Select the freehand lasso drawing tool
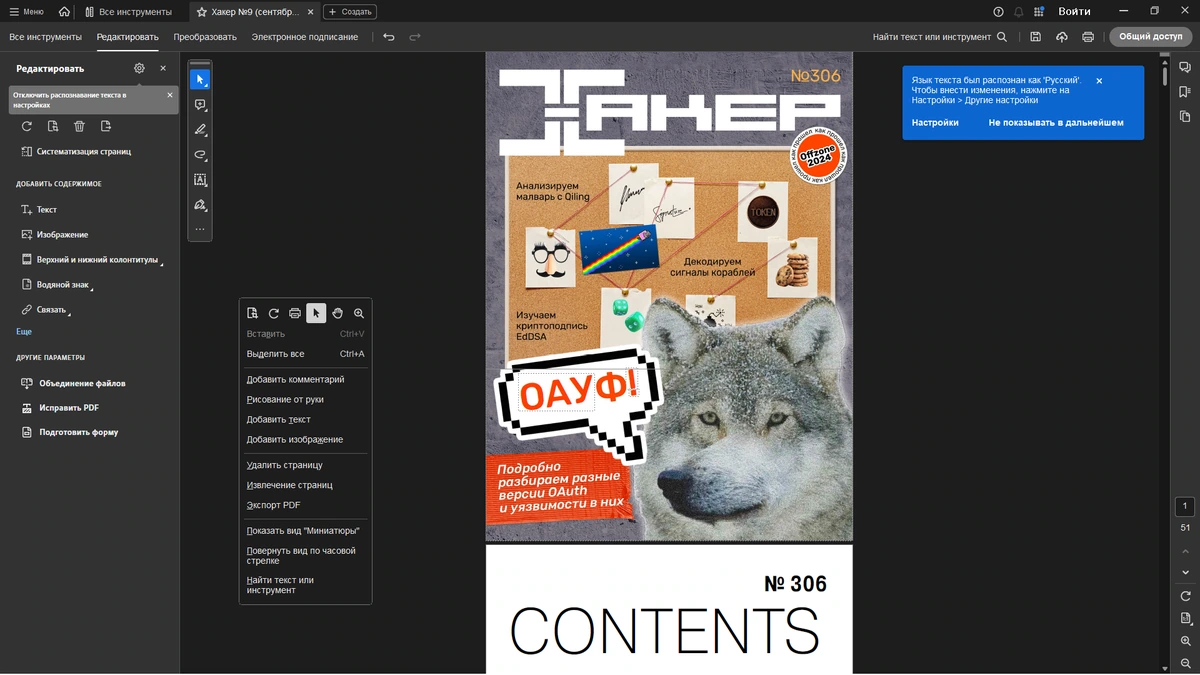This screenshot has width=1200, height=675. tap(200, 155)
